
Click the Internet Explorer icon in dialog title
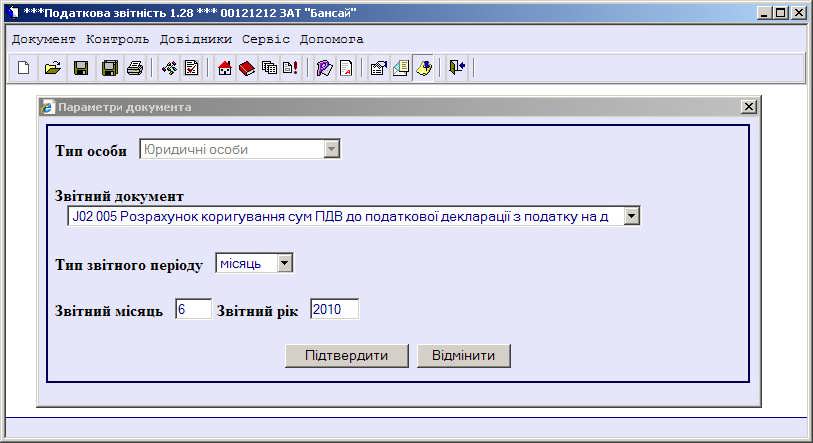[x=48, y=107]
